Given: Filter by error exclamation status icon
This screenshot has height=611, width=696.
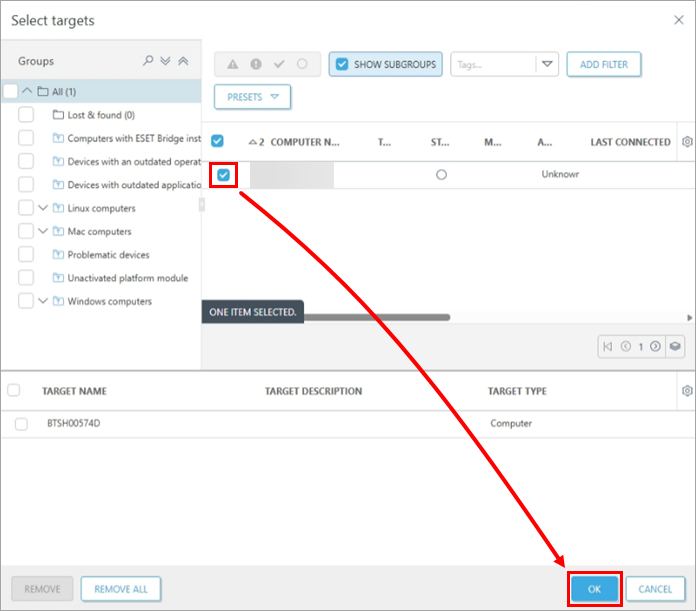Looking at the screenshot, I should click(x=256, y=64).
